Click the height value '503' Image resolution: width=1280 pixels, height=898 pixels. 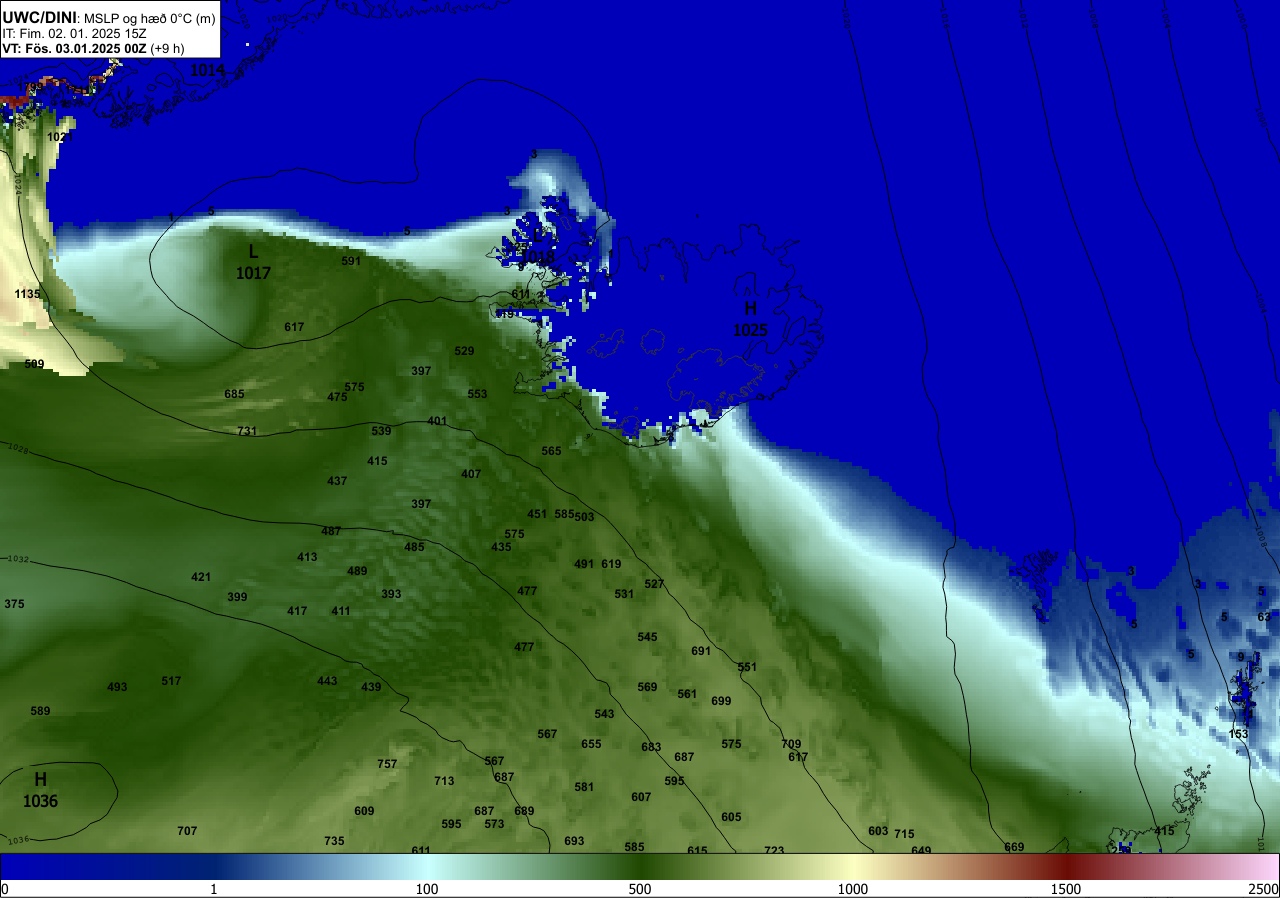pyautogui.click(x=584, y=517)
